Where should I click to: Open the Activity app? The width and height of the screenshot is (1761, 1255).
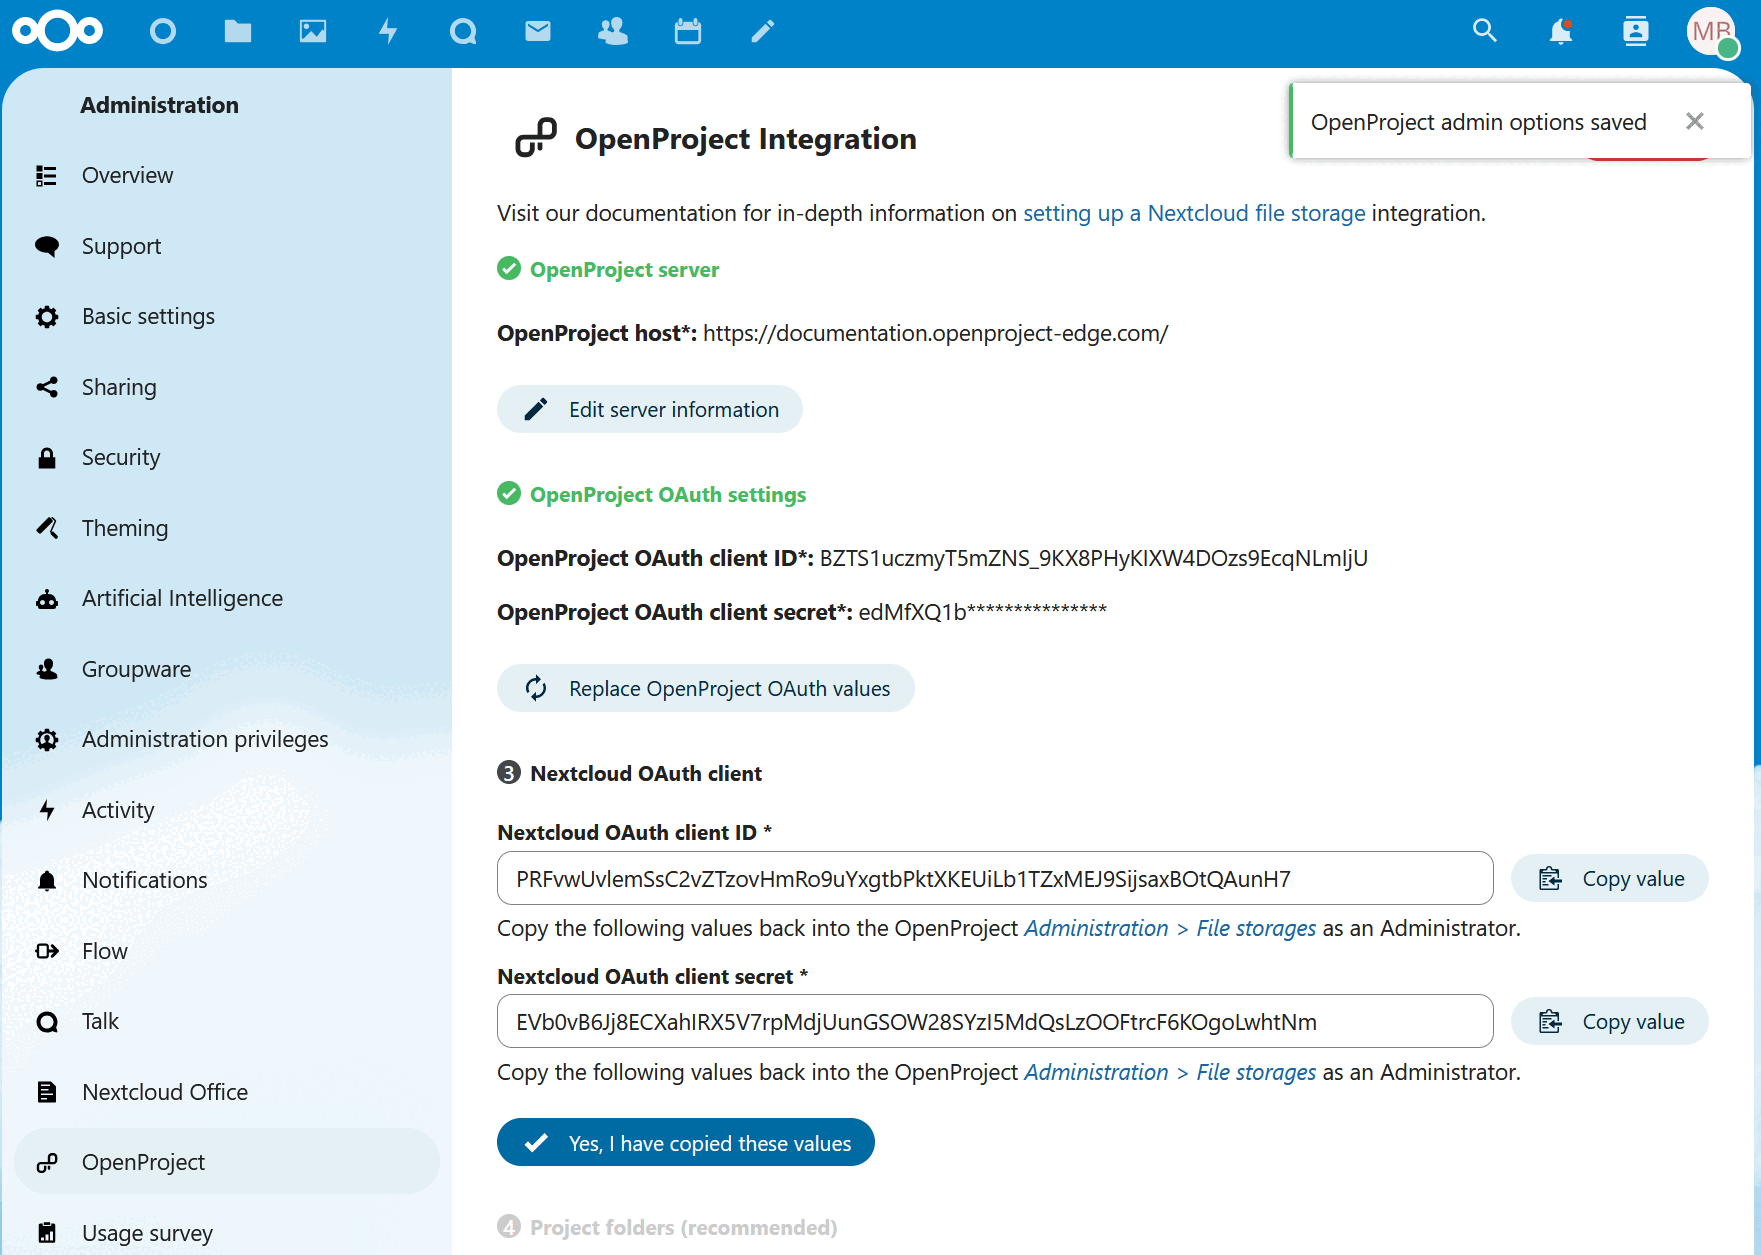(x=388, y=31)
